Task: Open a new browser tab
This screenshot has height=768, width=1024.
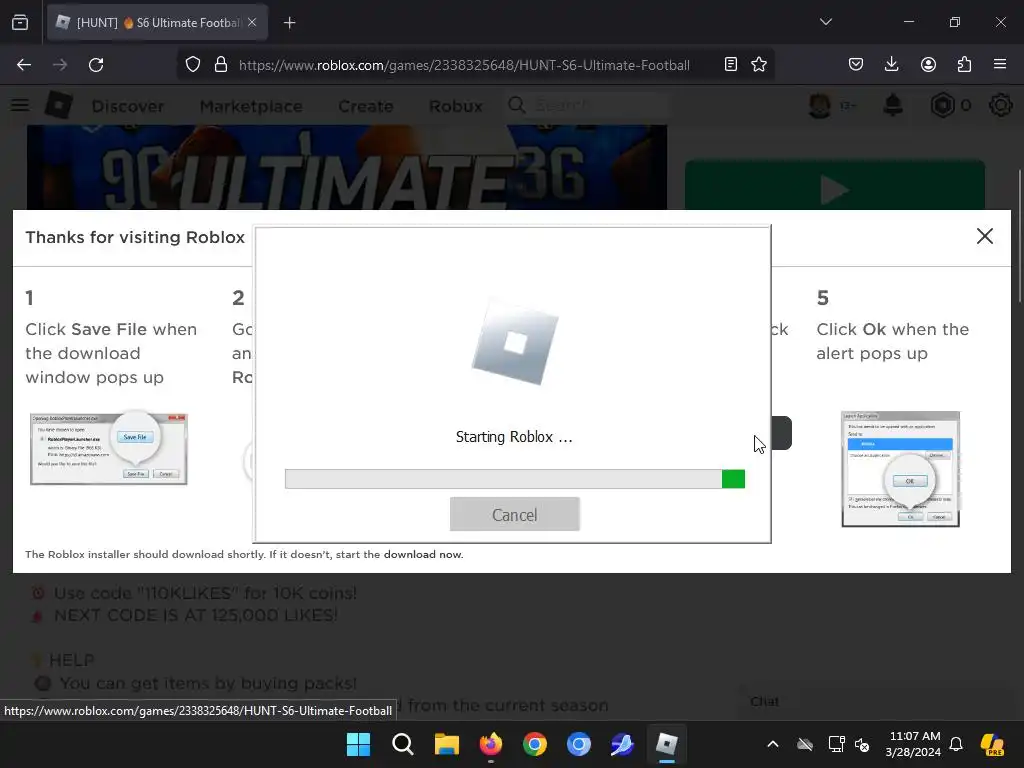Action: point(289,23)
